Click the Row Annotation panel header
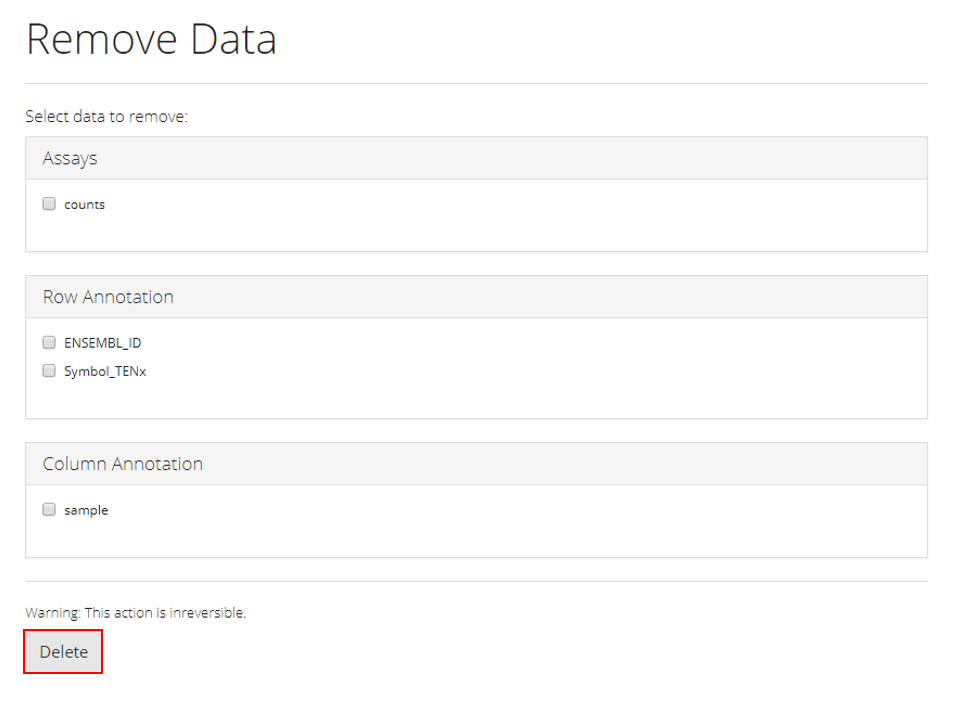The image size is (962, 701). click(x=476, y=297)
